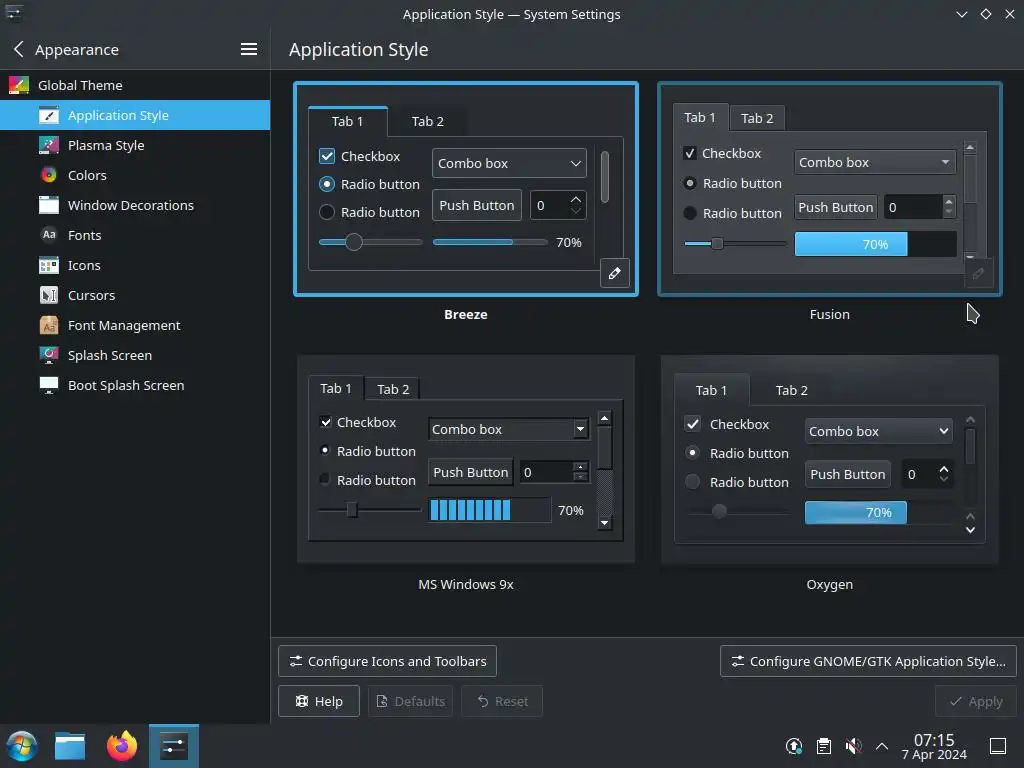The image size is (1024, 768).
Task: Click the slider handle in Breeze preview
Action: pyautogui.click(x=354, y=242)
